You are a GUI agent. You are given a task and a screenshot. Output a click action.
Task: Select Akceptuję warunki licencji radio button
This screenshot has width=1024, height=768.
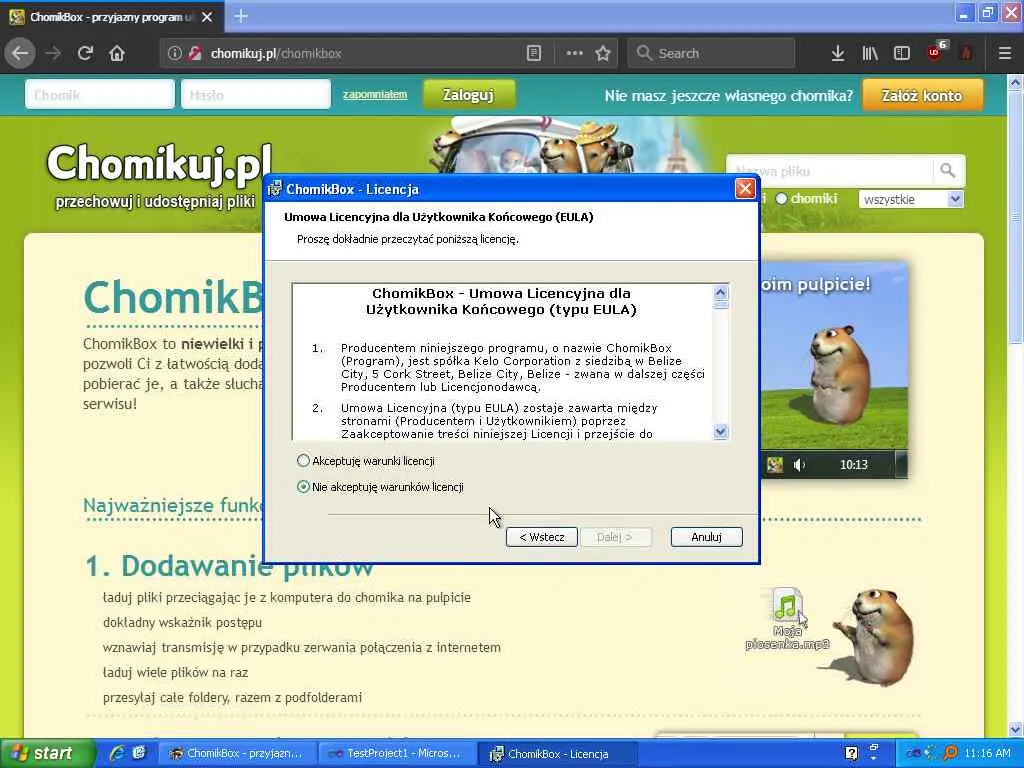[x=303, y=460]
